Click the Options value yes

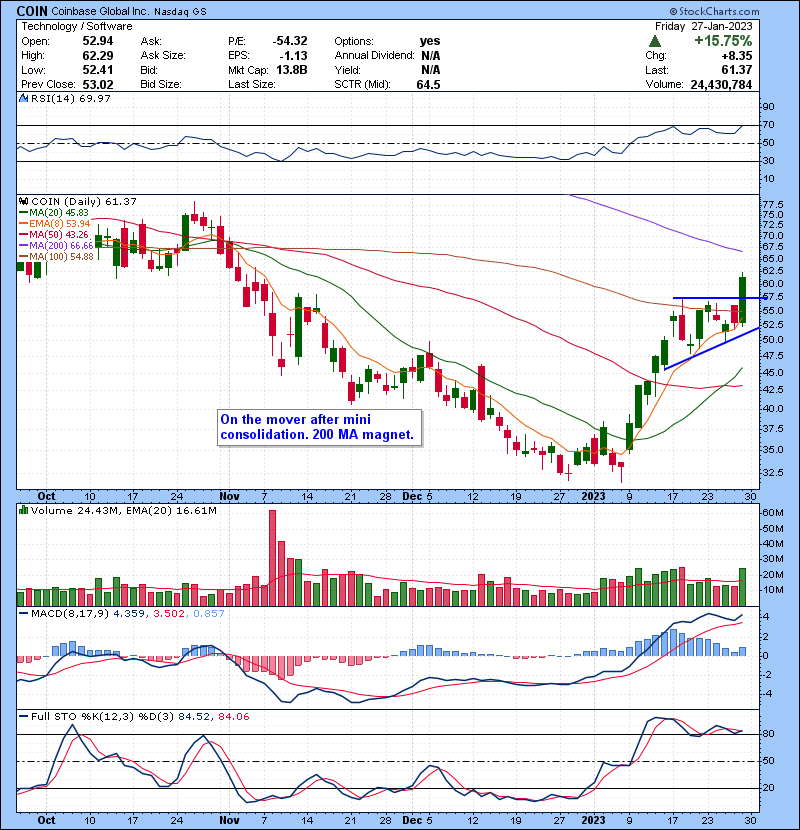tap(430, 41)
